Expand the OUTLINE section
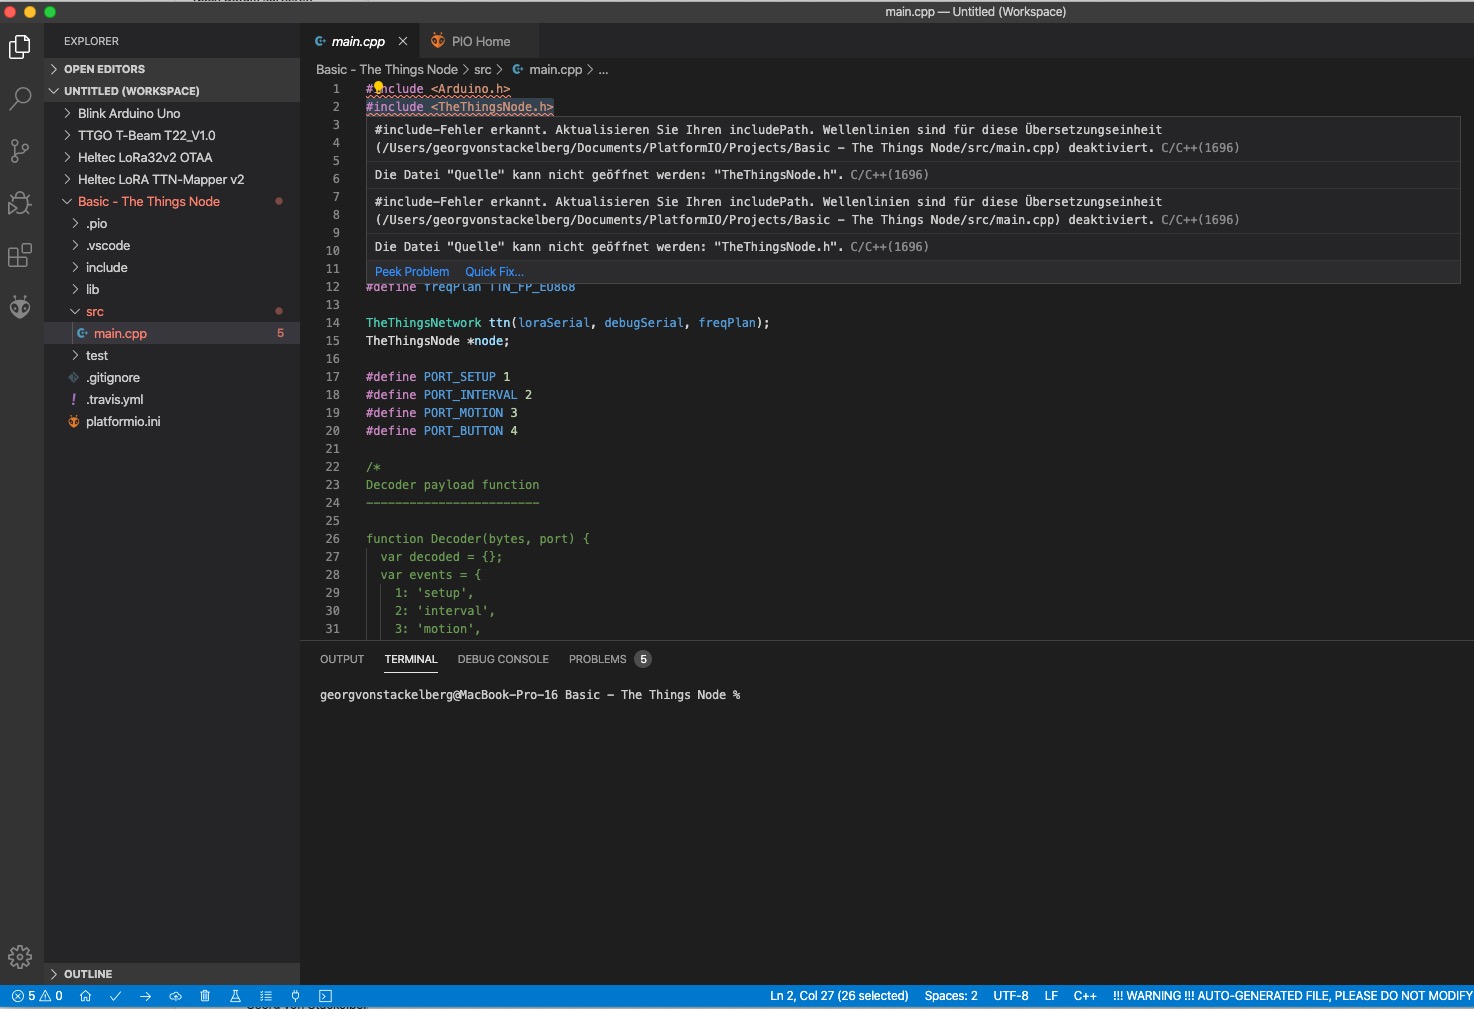1474x1009 pixels. point(88,974)
